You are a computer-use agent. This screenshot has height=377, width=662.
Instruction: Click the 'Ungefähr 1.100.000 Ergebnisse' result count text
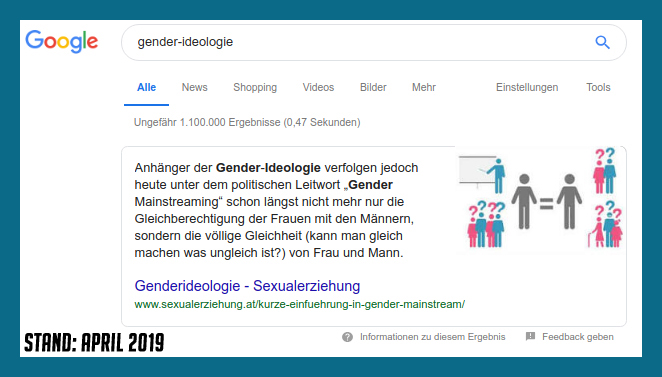247,122
